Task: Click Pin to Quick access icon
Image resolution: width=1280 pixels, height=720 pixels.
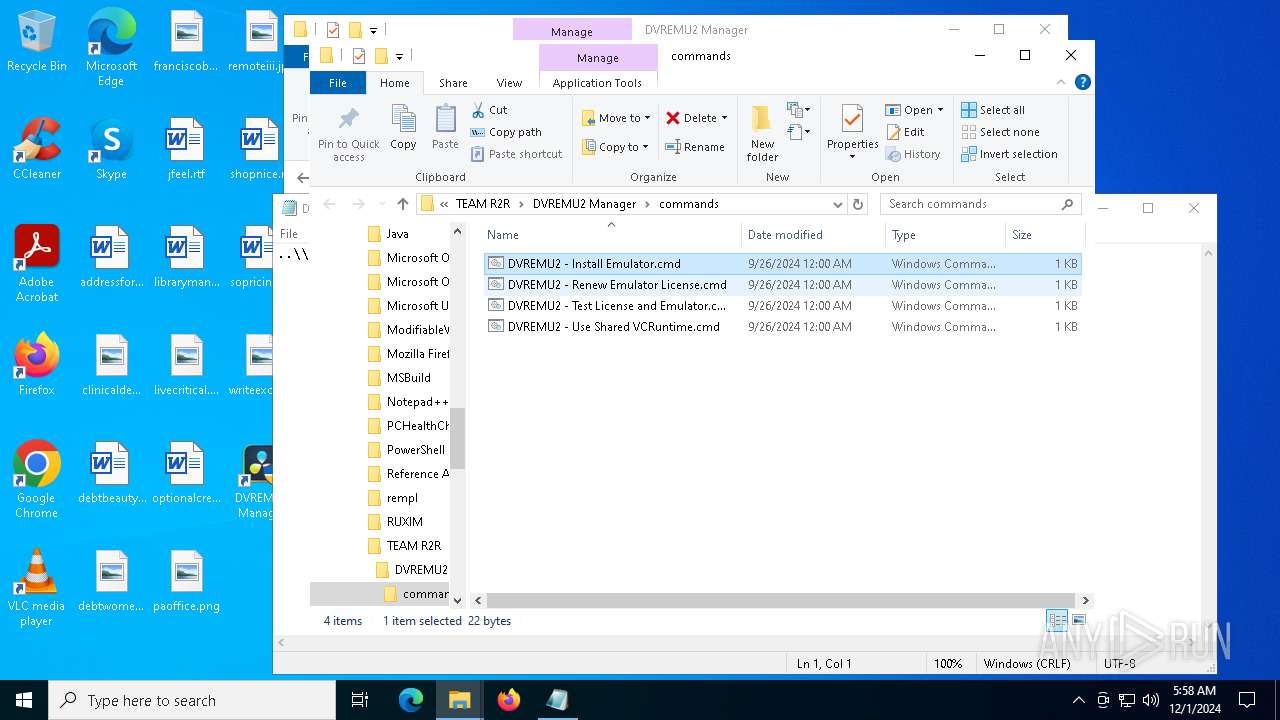Action: (348, 134)
